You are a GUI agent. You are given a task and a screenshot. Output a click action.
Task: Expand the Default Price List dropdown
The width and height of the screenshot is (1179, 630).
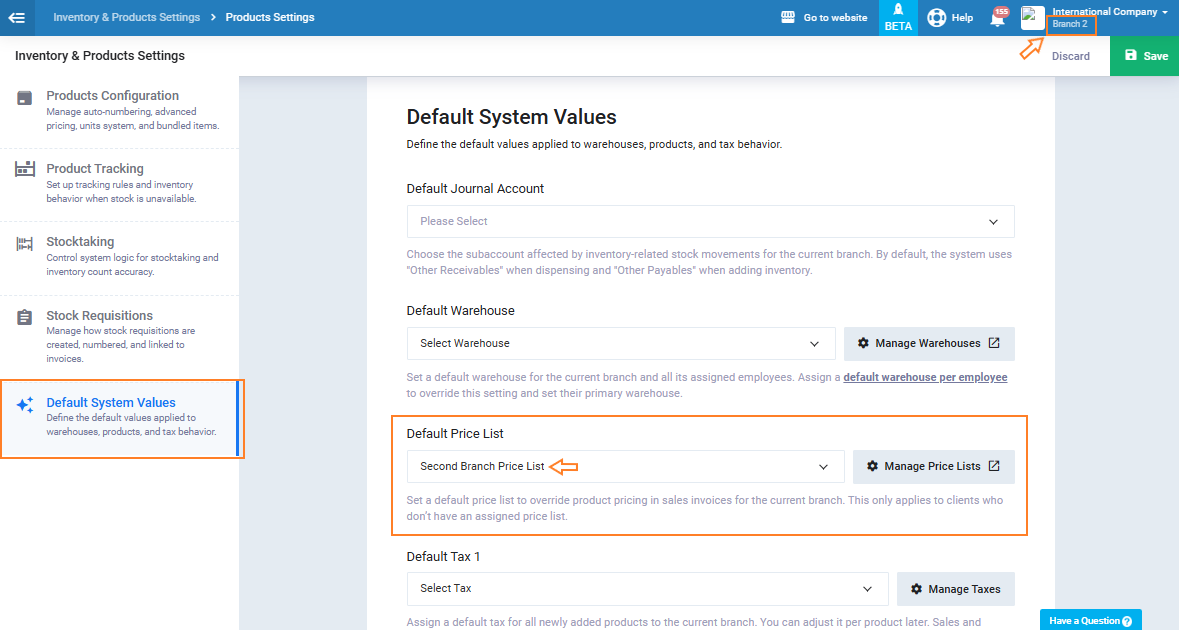coord(625,466)
